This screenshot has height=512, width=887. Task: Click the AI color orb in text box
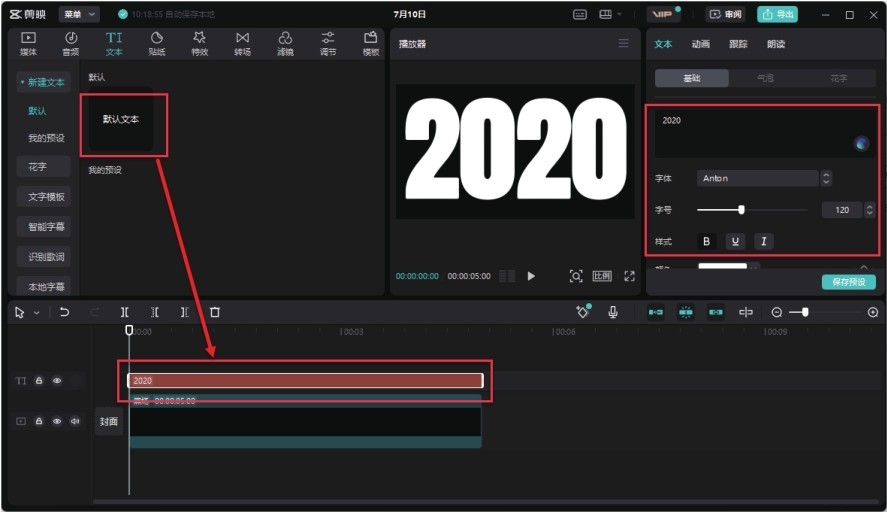tap(862, 144)
